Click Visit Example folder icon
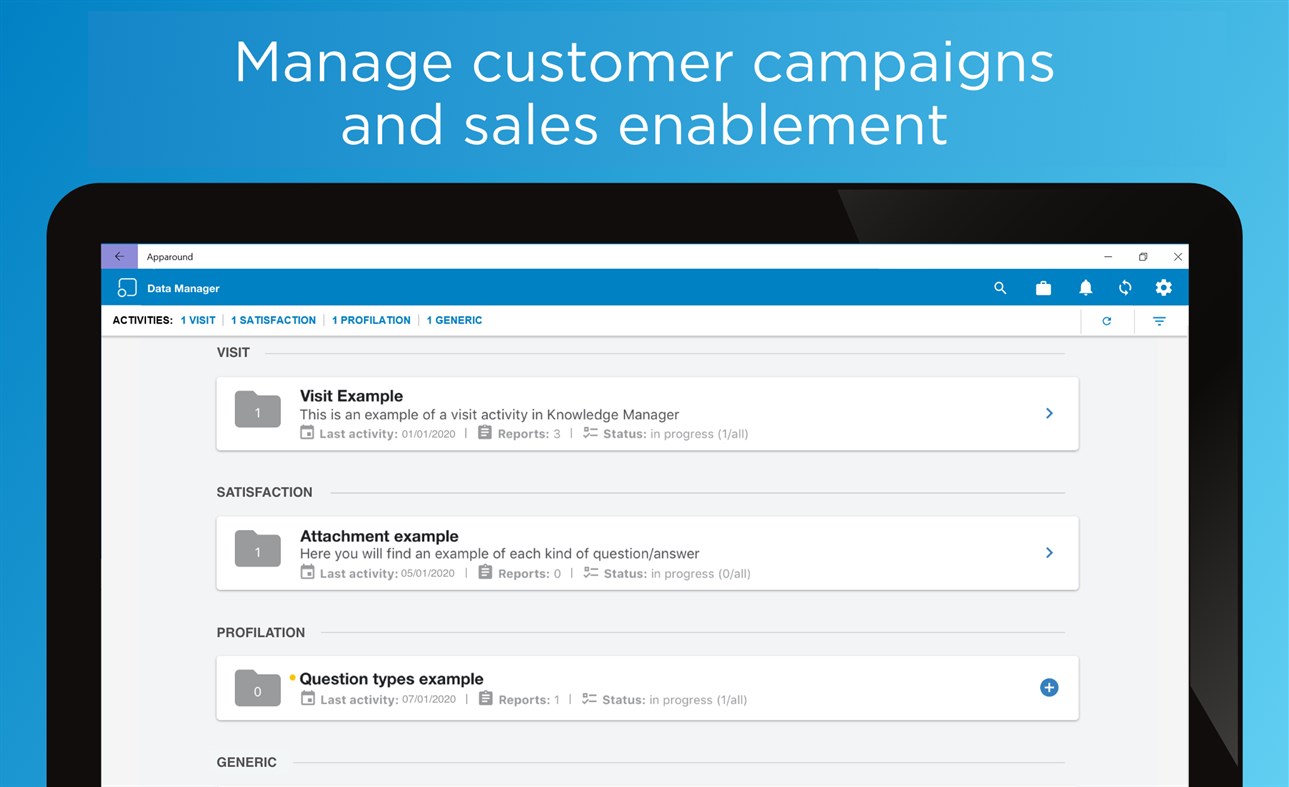1289x787 pixels. [258, 410]
